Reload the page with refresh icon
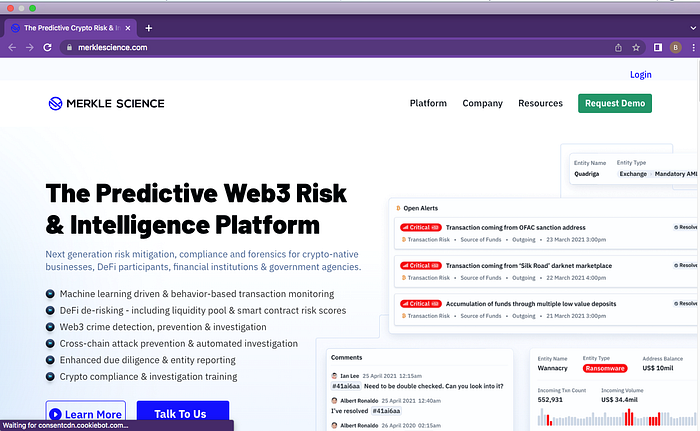Viewport: 700px width, 431px height. (47, 47)
